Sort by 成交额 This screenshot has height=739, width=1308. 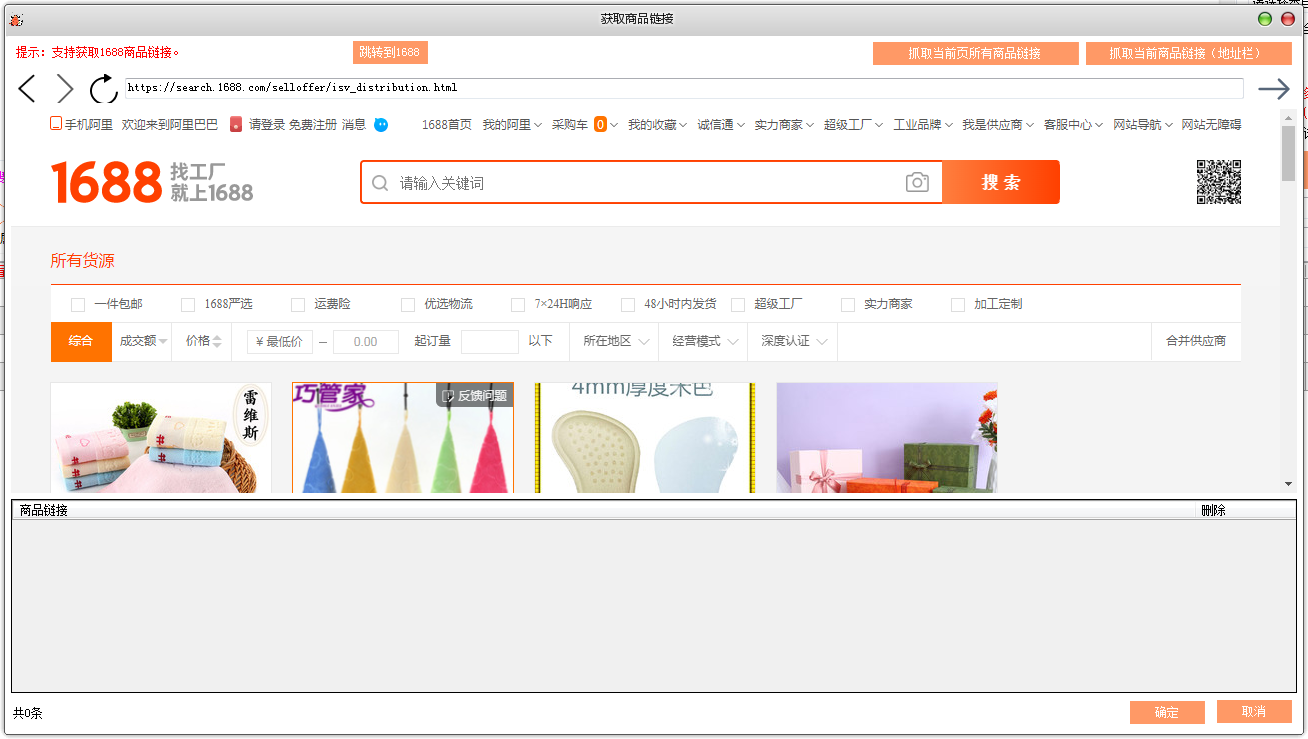click(x=143, y=341)
